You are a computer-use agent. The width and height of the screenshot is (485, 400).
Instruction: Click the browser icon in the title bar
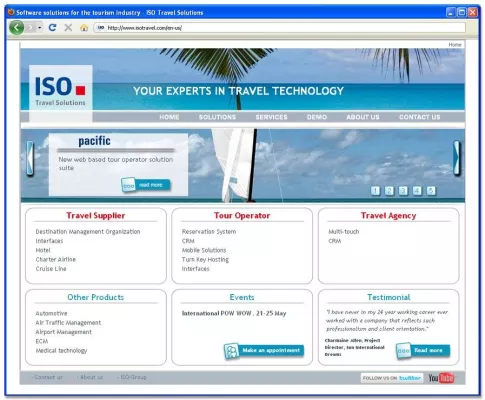click(11, 12)
